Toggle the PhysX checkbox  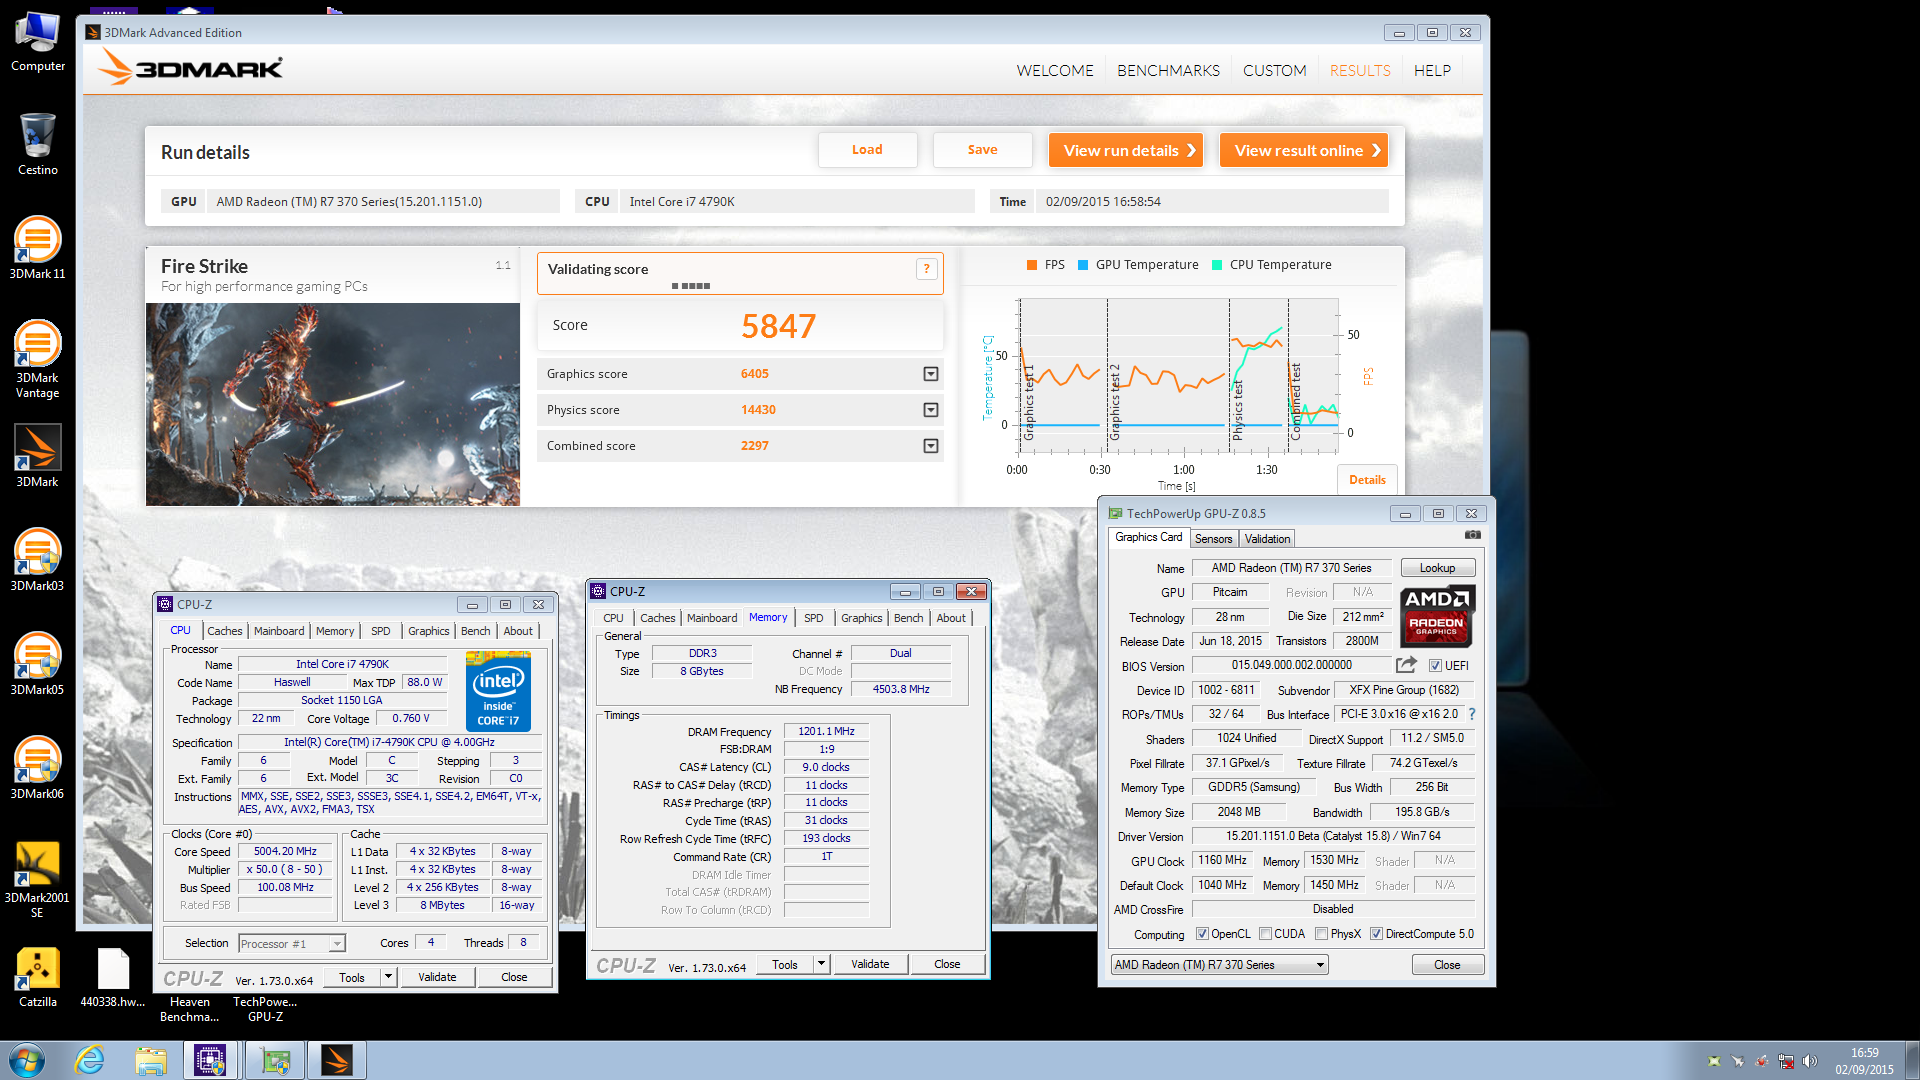click(x=1321, y=934)
